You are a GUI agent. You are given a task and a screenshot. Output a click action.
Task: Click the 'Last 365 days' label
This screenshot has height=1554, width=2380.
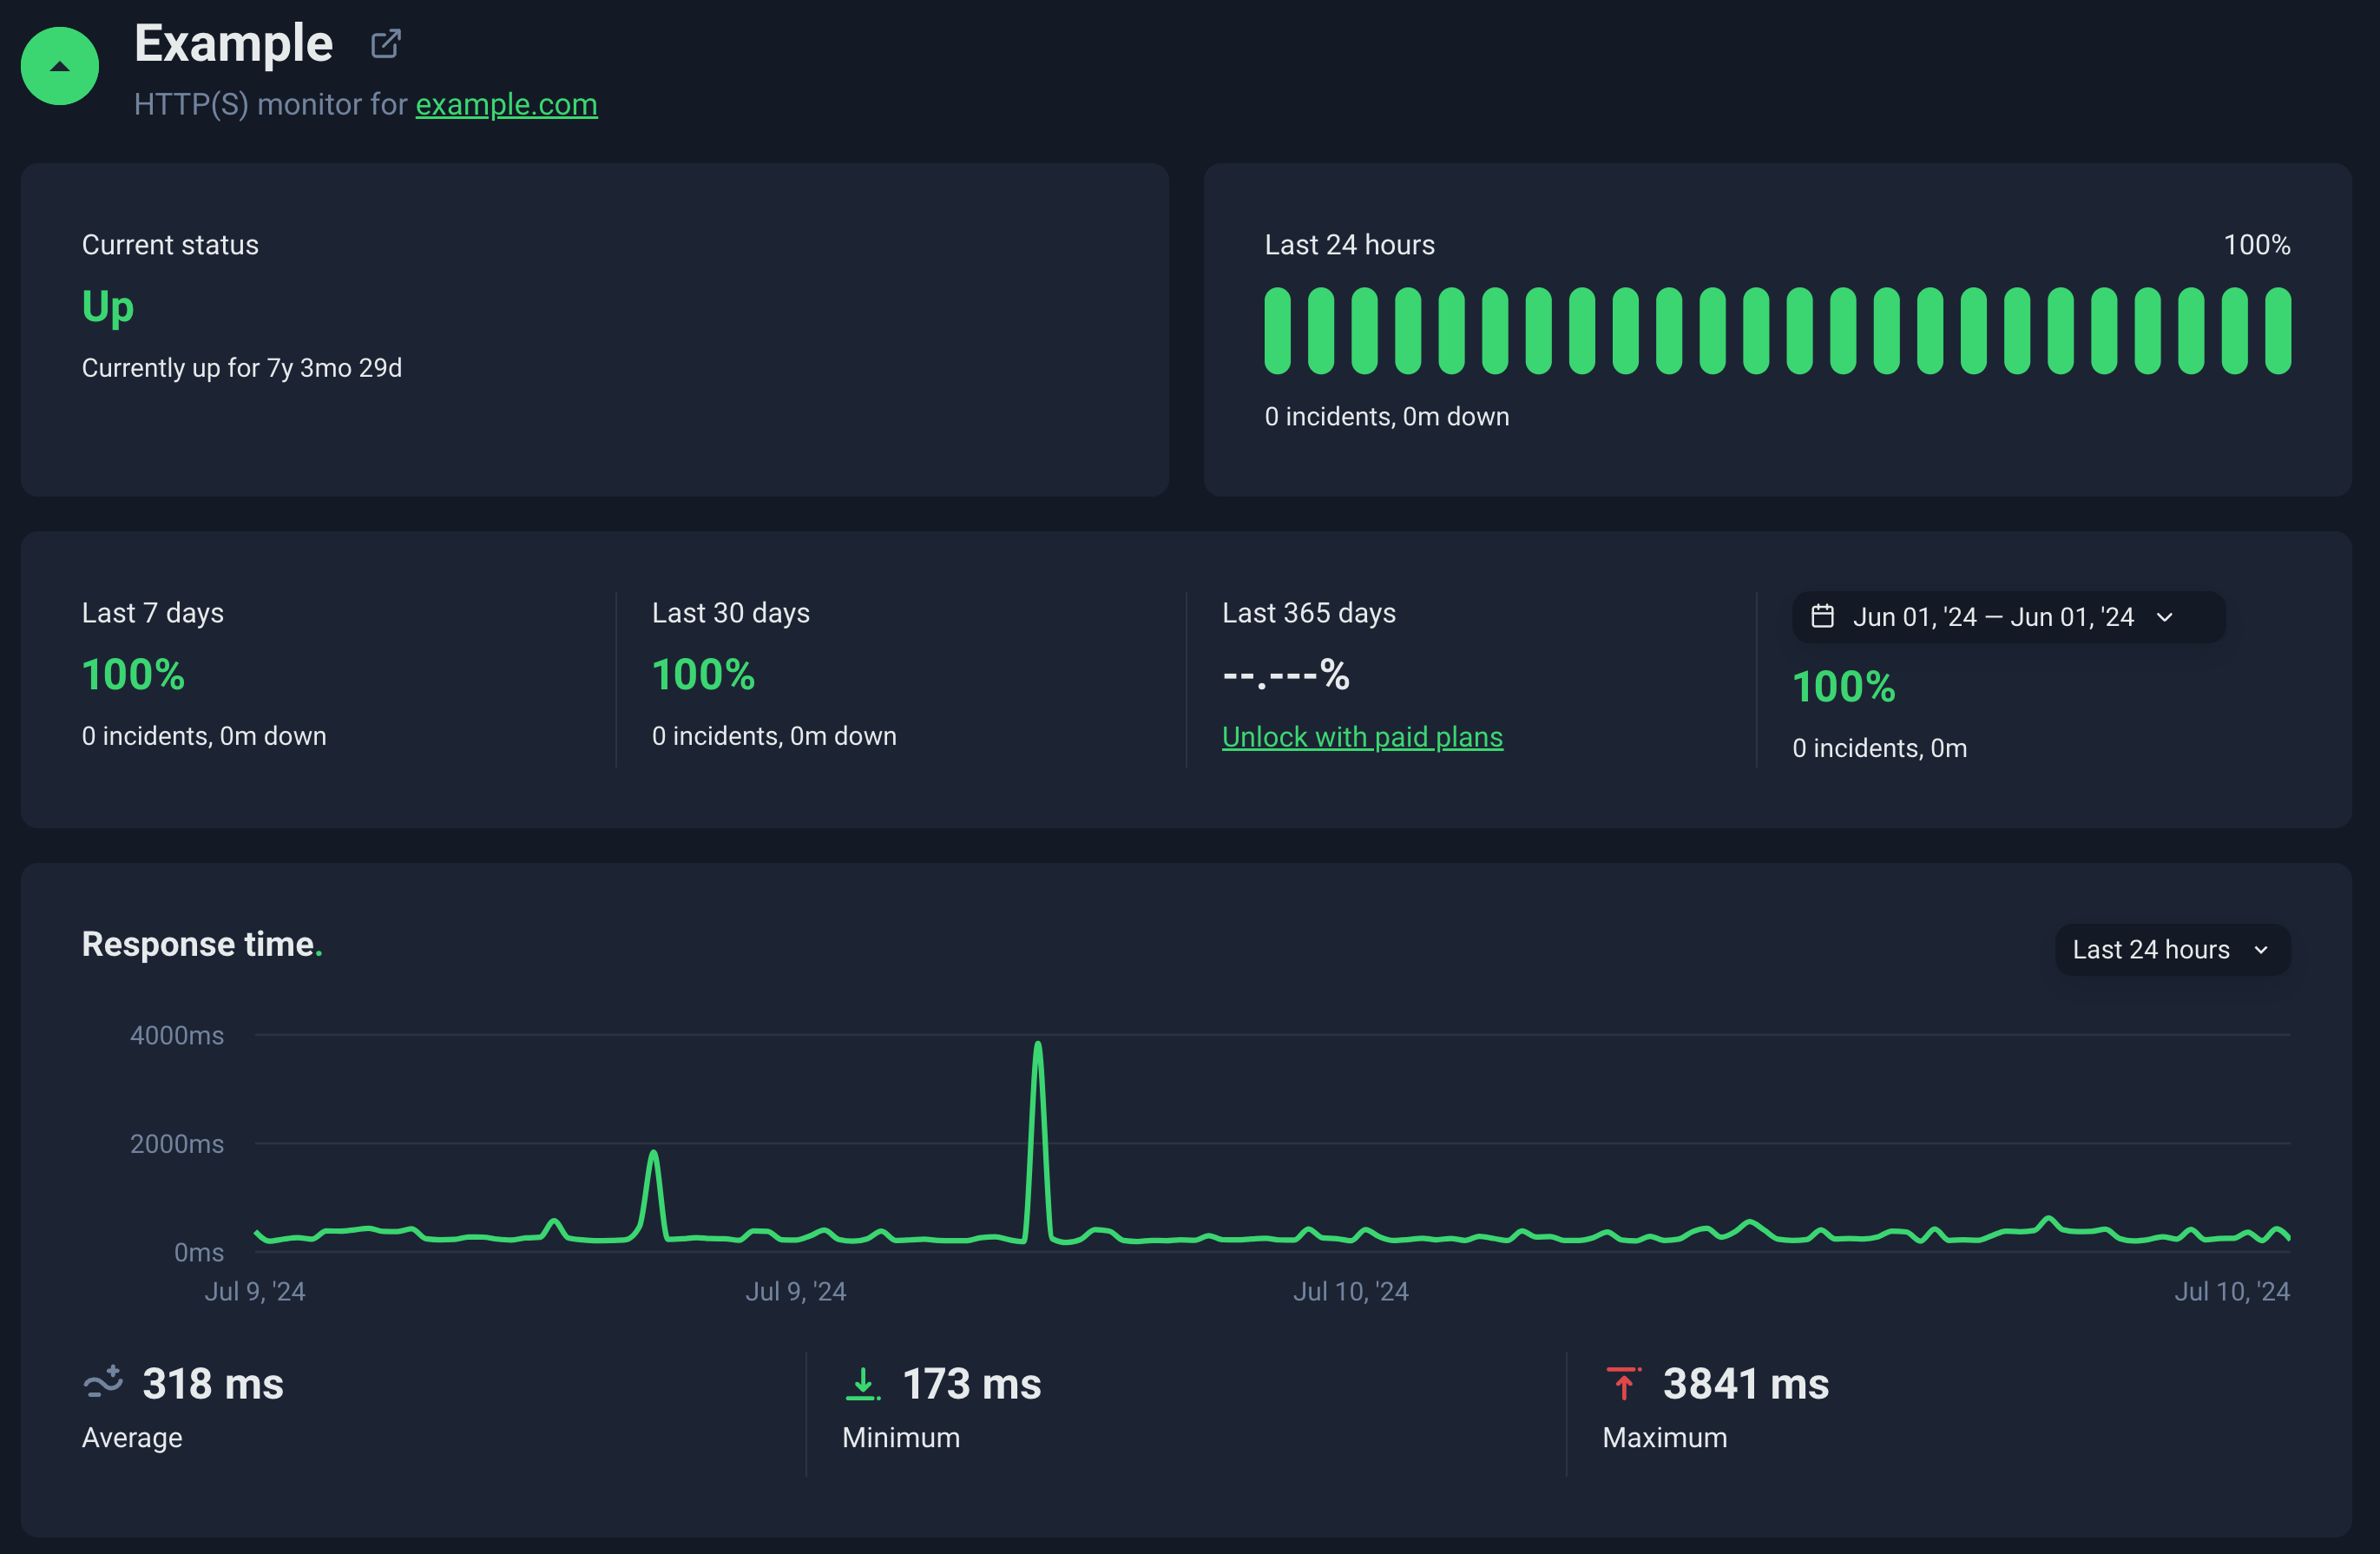click(1309, 612)
